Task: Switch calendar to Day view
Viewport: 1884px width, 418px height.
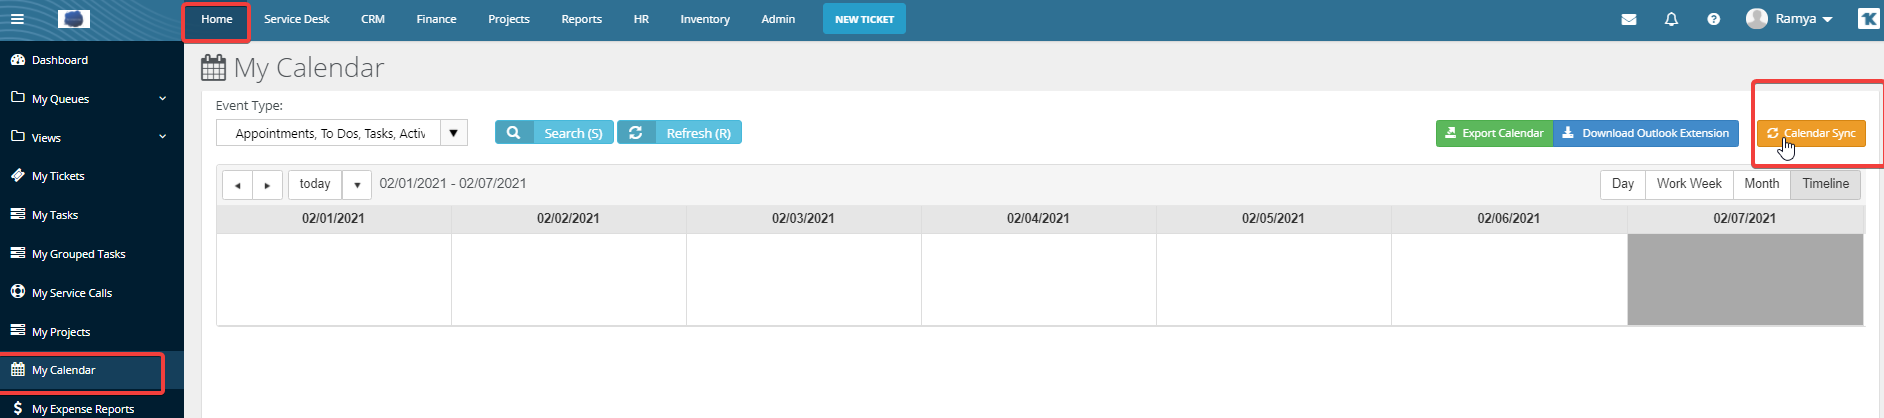Action: [1622, 184]
